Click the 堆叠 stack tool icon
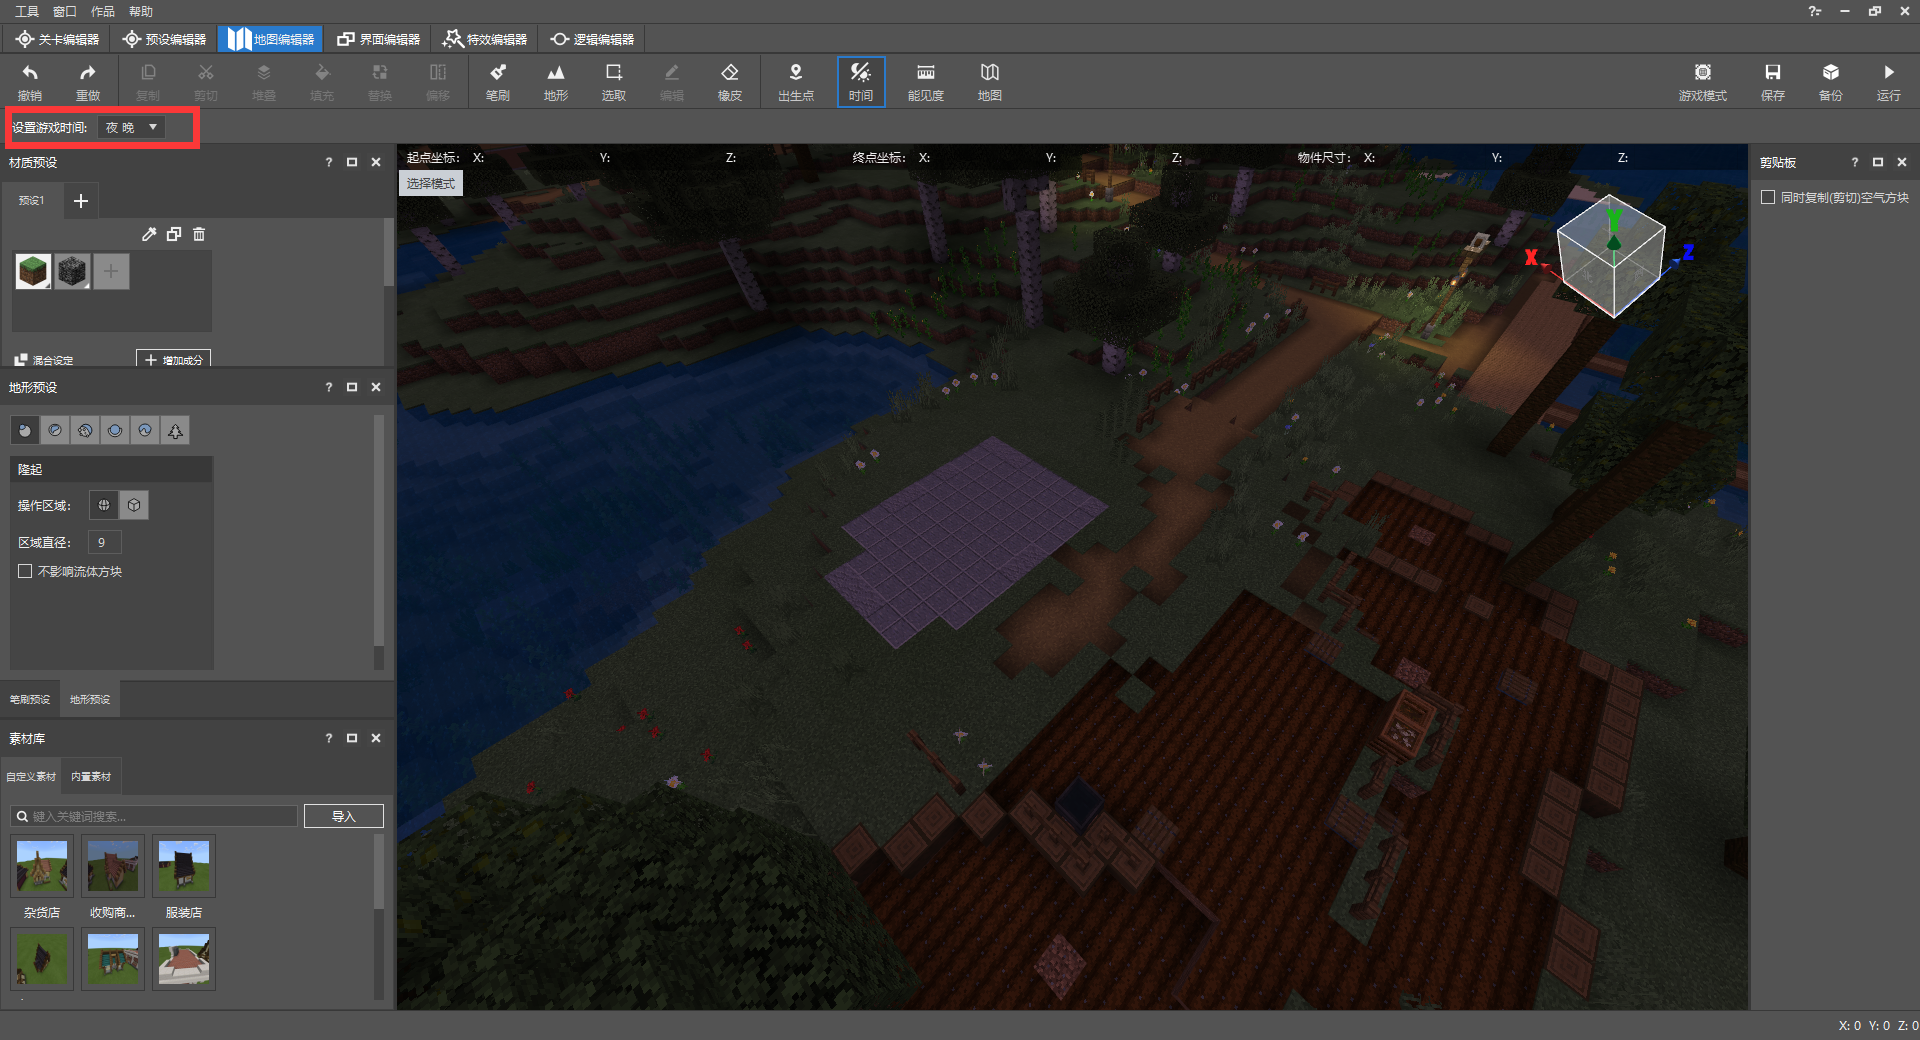 (x=264, y=73)
